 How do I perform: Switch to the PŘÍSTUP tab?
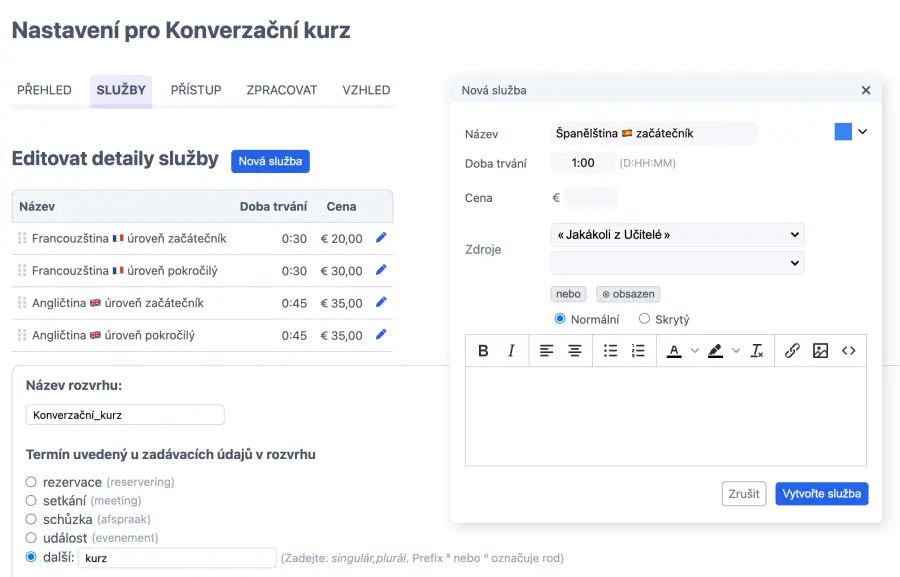pyautogui.click(x=196, y=90)
